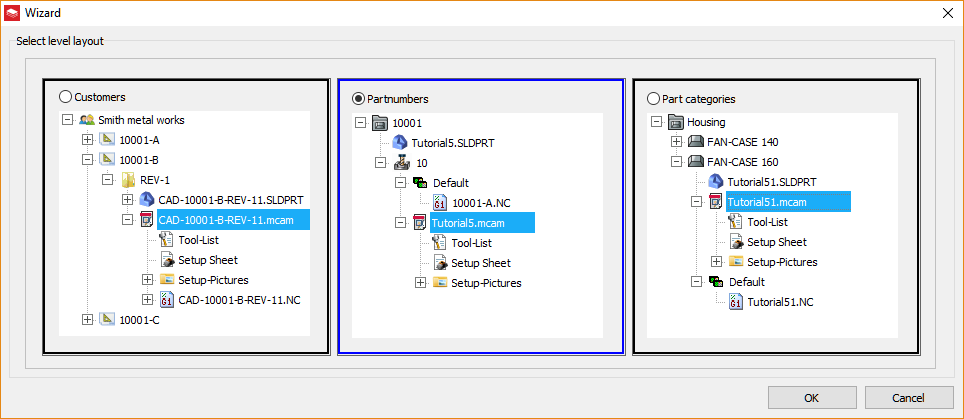The width and height of the screenshot is (964, 419).
Task: Click the Tutorial5.SLDPRT file icon
Action: pos(400,143)
